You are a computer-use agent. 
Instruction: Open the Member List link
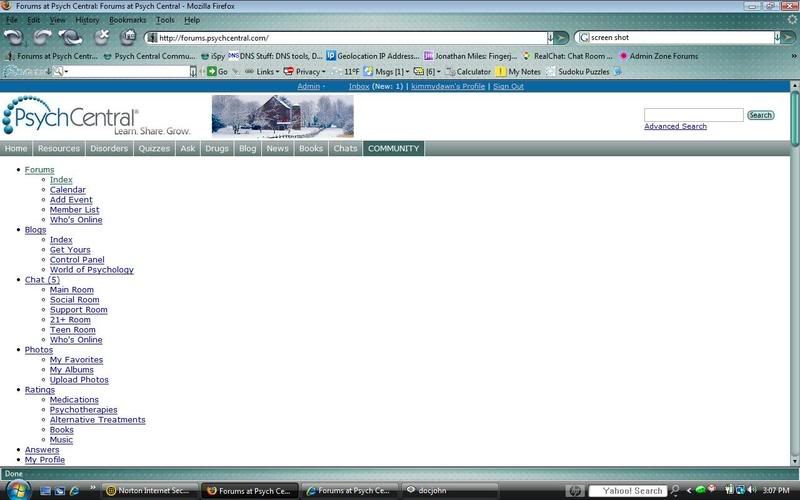click(74, 210)
